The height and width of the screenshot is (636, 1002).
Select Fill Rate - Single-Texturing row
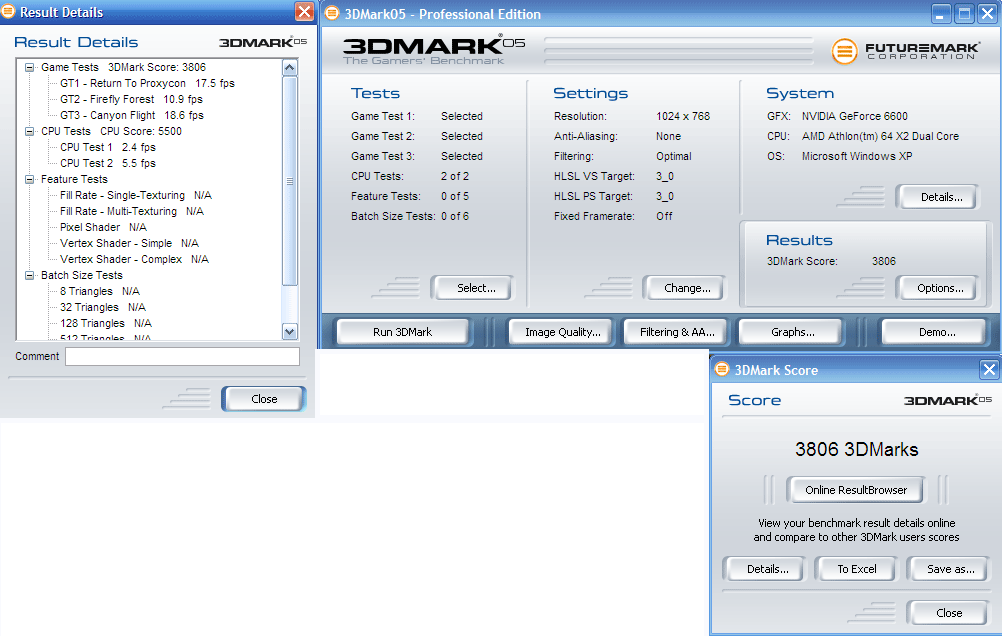point(135,195)
